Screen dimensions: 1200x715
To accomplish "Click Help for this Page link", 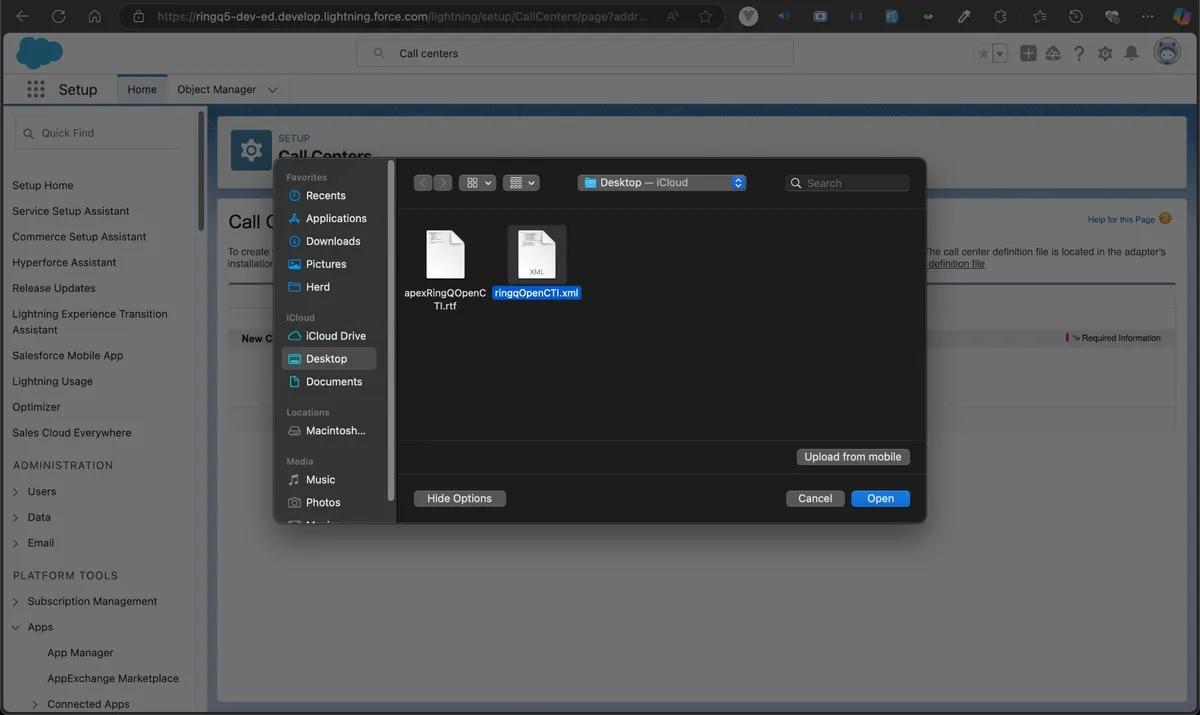I will pyautogui.click(x=1121, y=220).
